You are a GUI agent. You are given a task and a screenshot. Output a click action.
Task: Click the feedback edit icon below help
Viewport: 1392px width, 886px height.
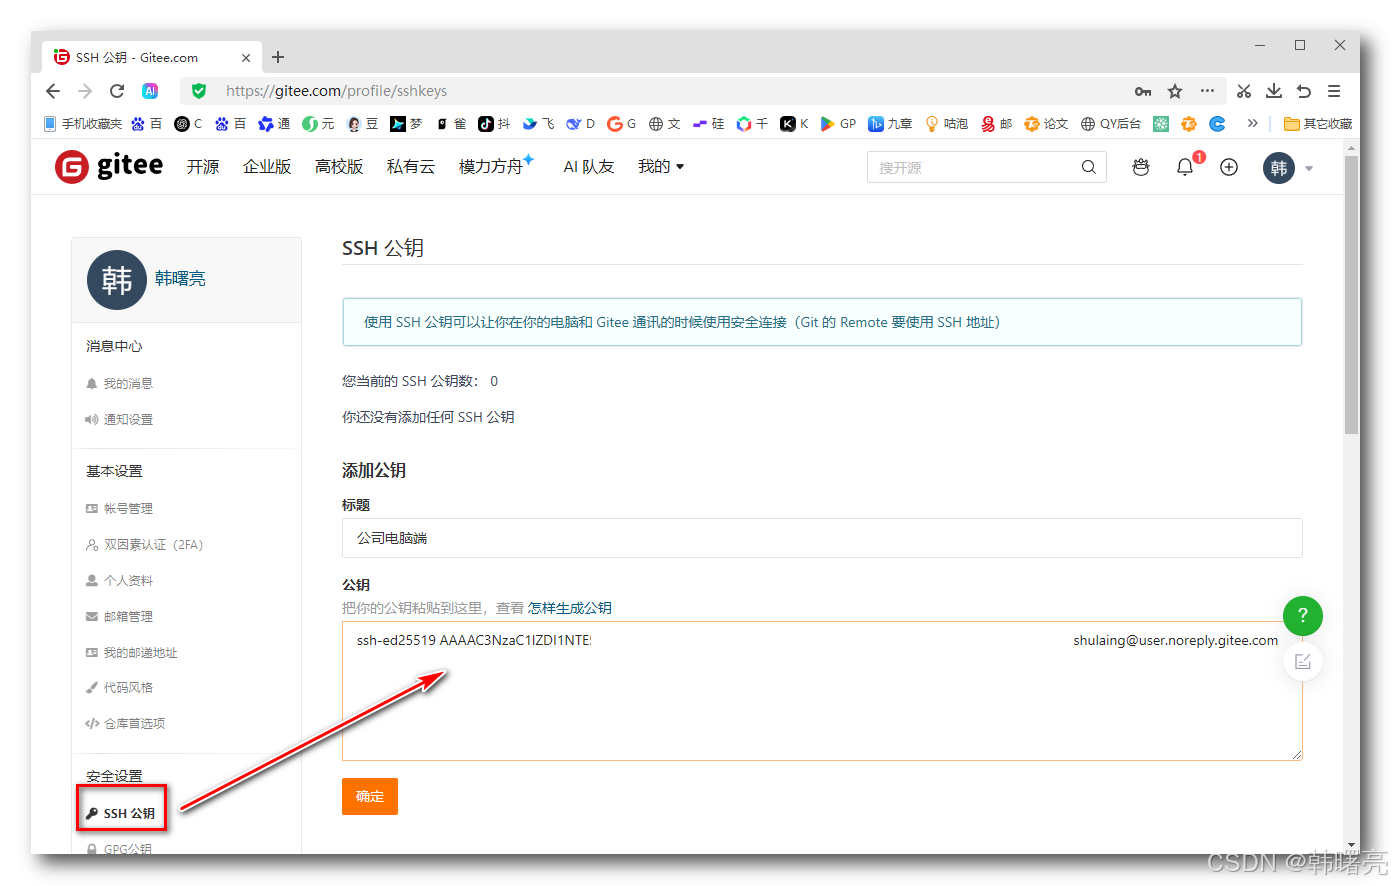click(1303, 661)
